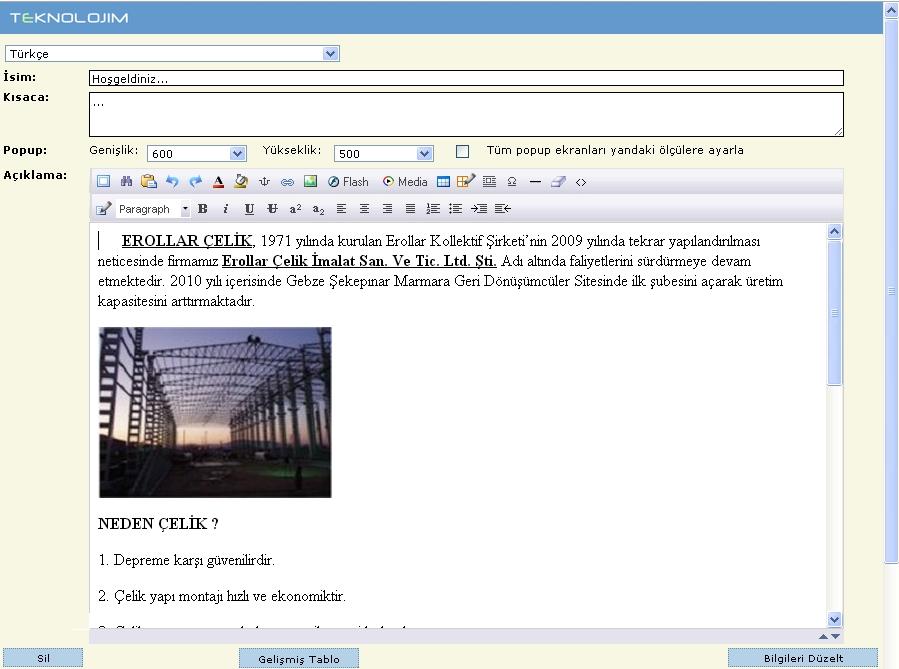Check 'Tüm popup ekranları' checkbox
Image resolution: width=899 pixels, height=669 pixels.
pyautogui.click(x=462, y=151)
